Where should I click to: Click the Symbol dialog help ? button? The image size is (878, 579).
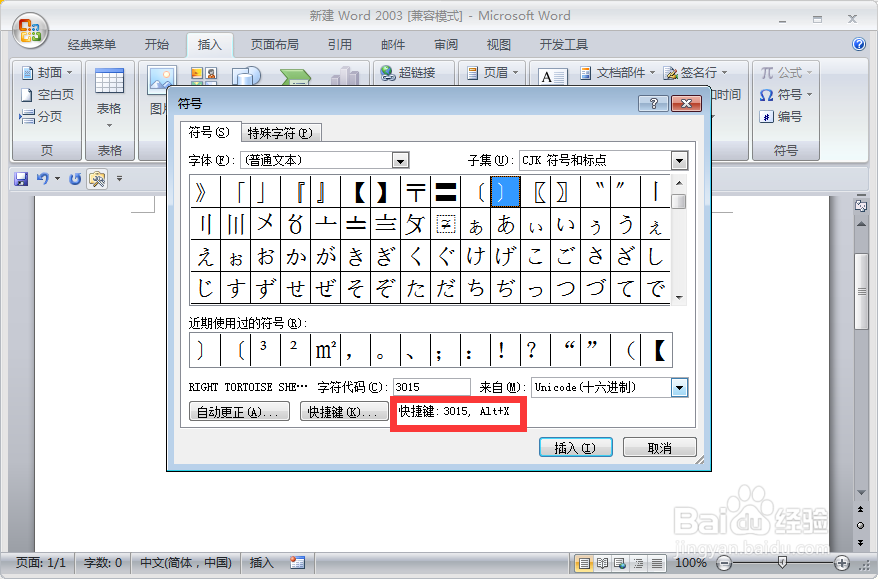coord(653,104)
